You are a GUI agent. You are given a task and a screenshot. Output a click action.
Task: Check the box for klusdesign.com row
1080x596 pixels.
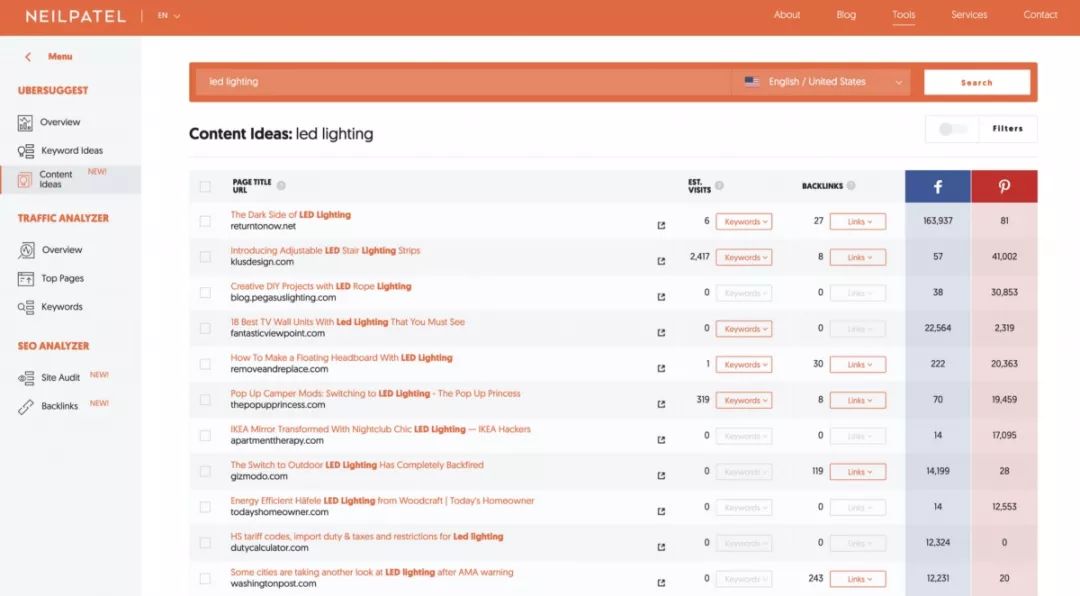(x=205, y=257)
